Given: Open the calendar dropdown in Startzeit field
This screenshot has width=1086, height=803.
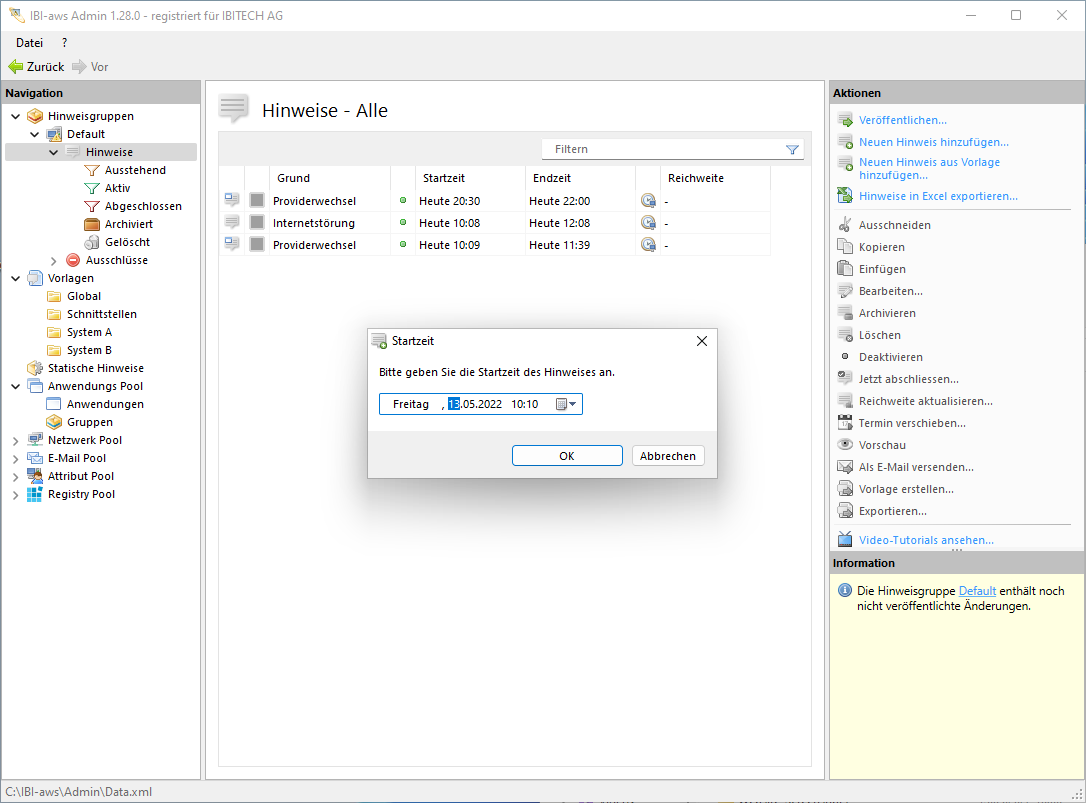Looking at the screenshot, I should [566, 404].
